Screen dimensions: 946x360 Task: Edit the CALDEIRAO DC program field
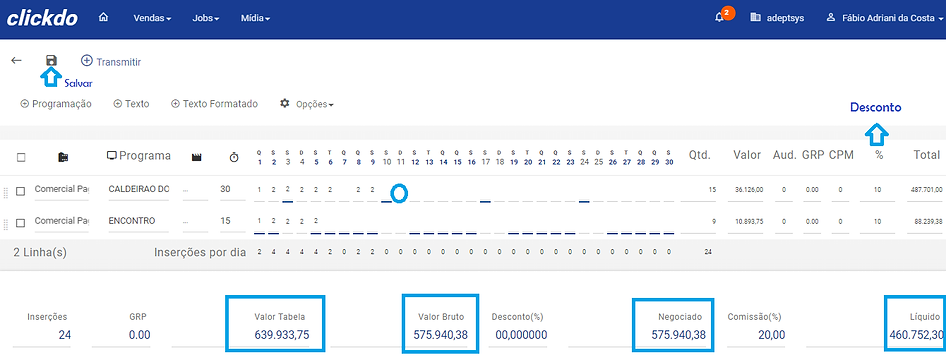pyautogui.click(x=138, y=190)
